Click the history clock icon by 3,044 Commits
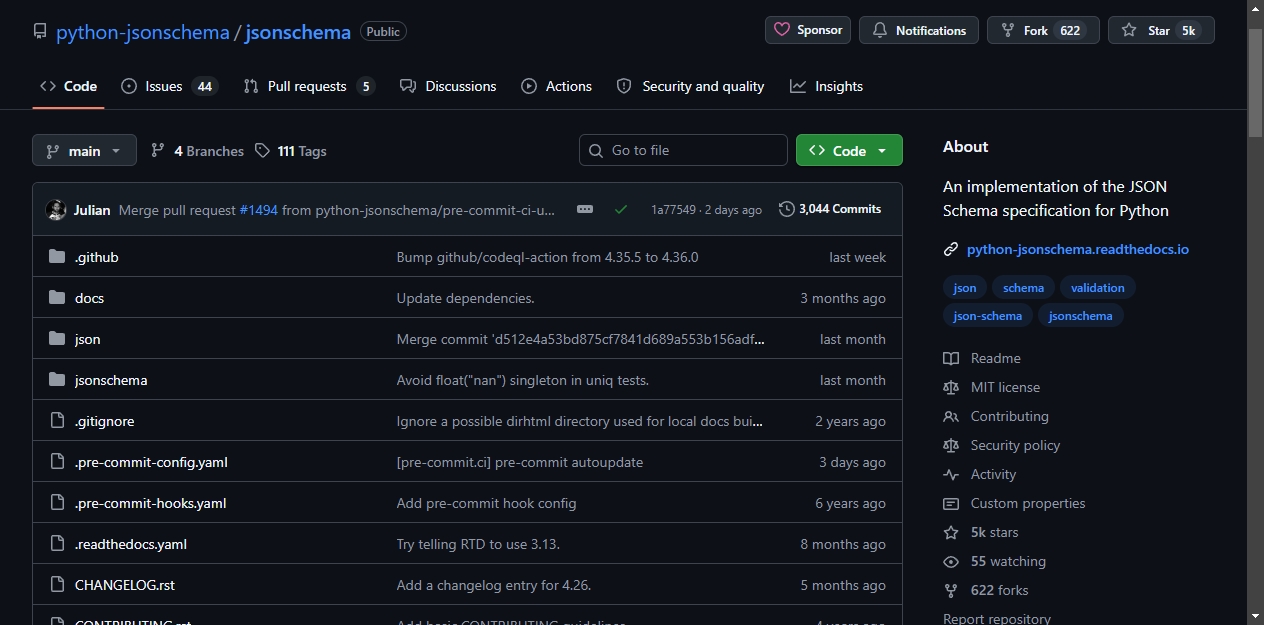Viewport: 1264px width, 625px height. 787,209
